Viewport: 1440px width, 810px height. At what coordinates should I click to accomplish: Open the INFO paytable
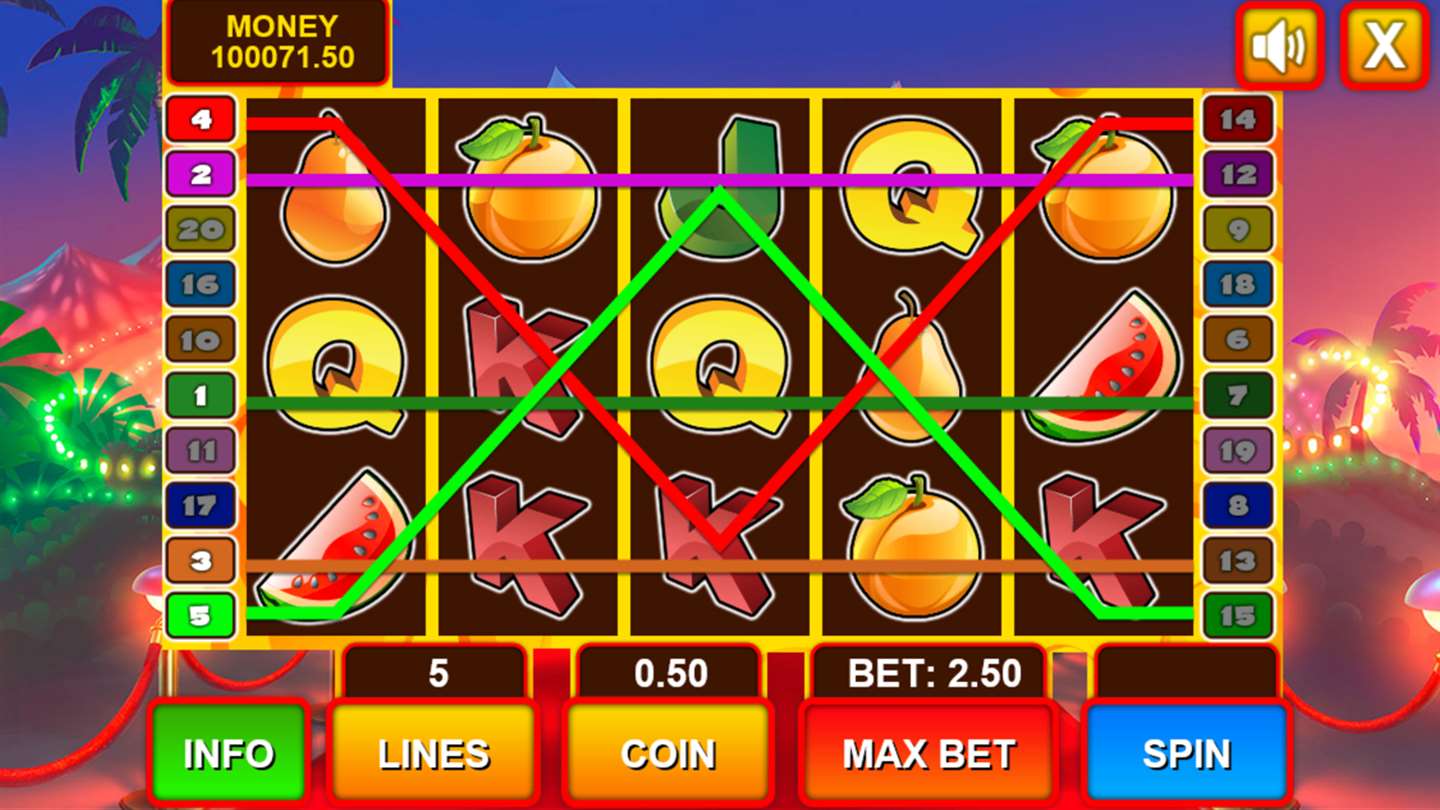pos(228,754)
